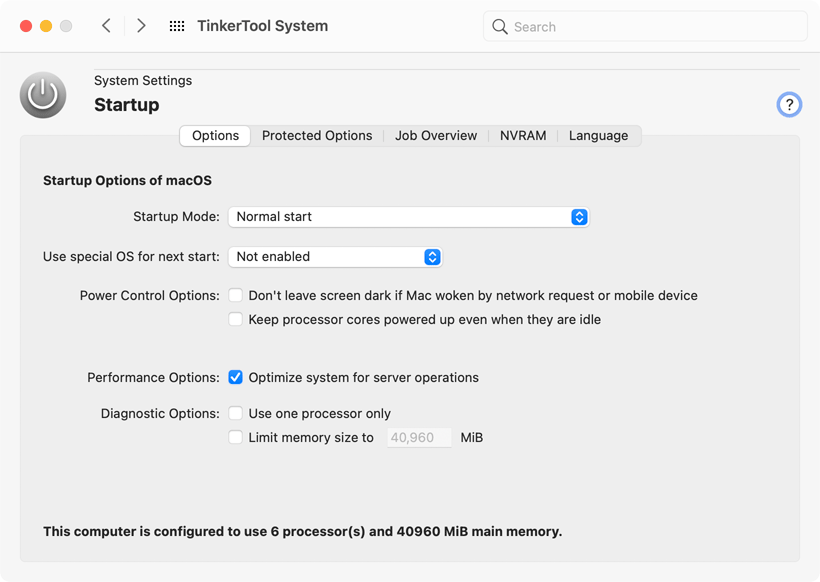Click the Startup Options of macOS heading
This screenshot has width=820, height=582.
[127, 180]
